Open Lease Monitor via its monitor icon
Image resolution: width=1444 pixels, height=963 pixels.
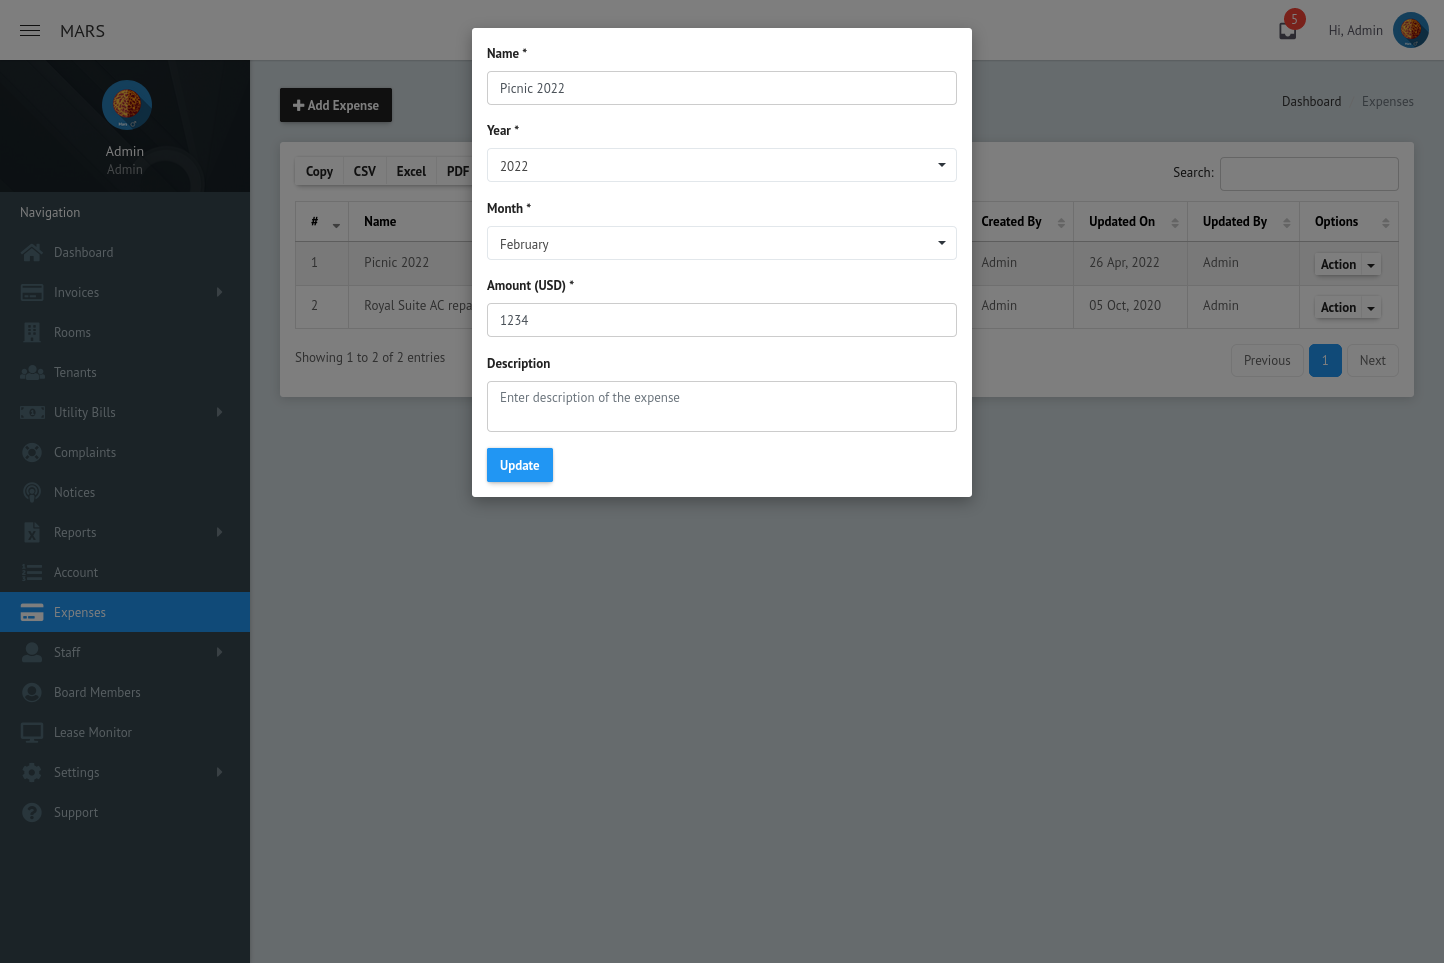[x=33, y=732]
